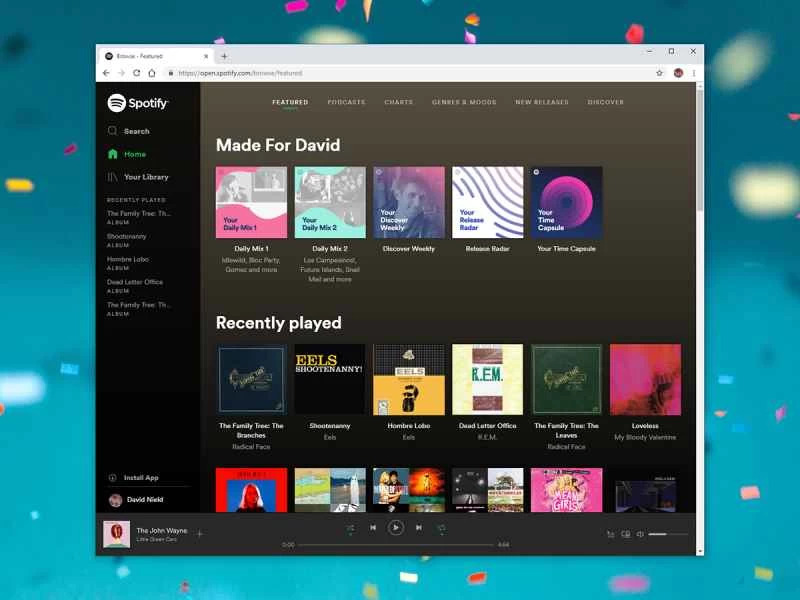Open Chrome's three-dot menu
This screenshot has width=800, height=600.
693,72
